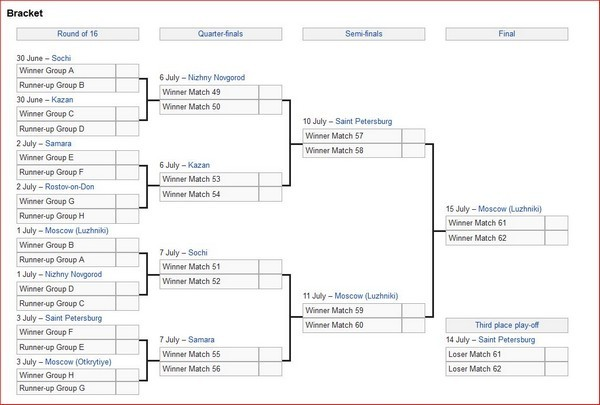Screen dimensions: 600x405
Task: Select the score box next to Winner Match 49
Action: (x=271, y=92)
